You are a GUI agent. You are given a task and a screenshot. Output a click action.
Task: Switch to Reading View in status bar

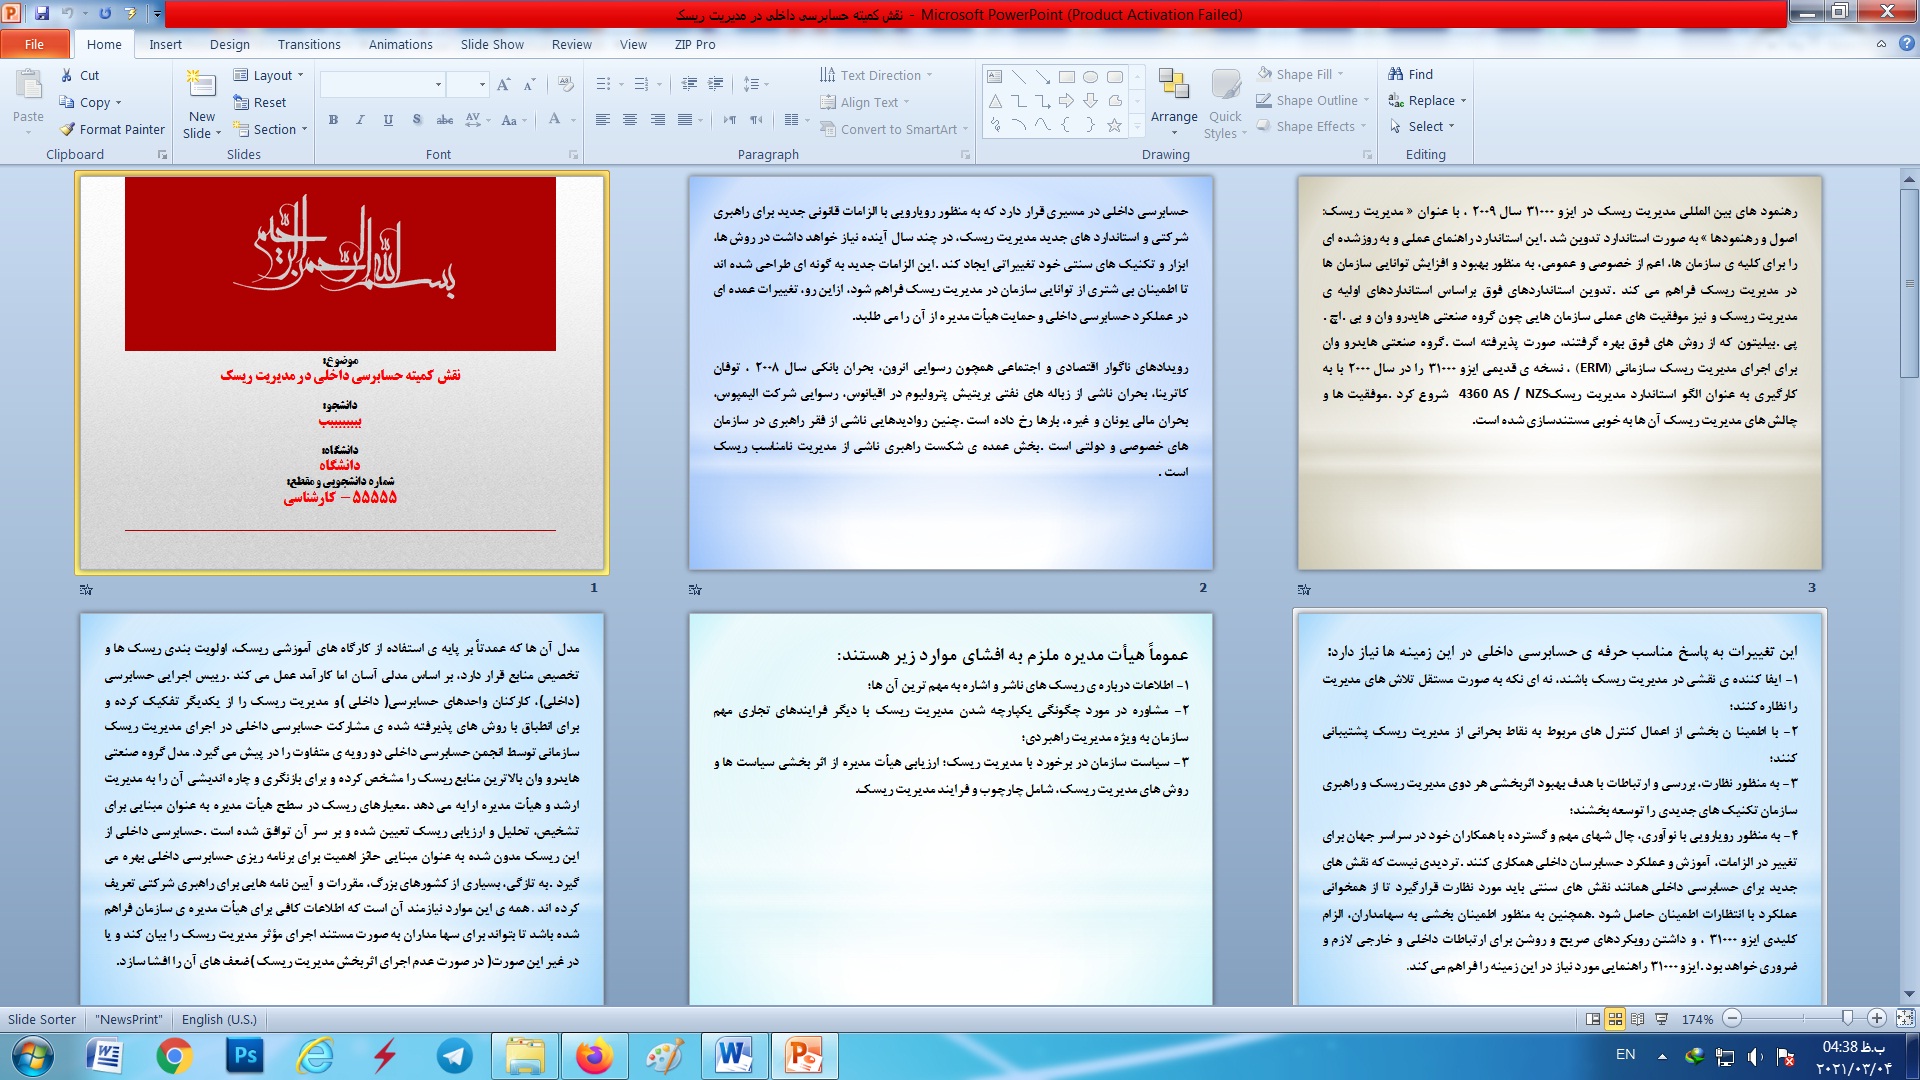coord(1637,1019)
